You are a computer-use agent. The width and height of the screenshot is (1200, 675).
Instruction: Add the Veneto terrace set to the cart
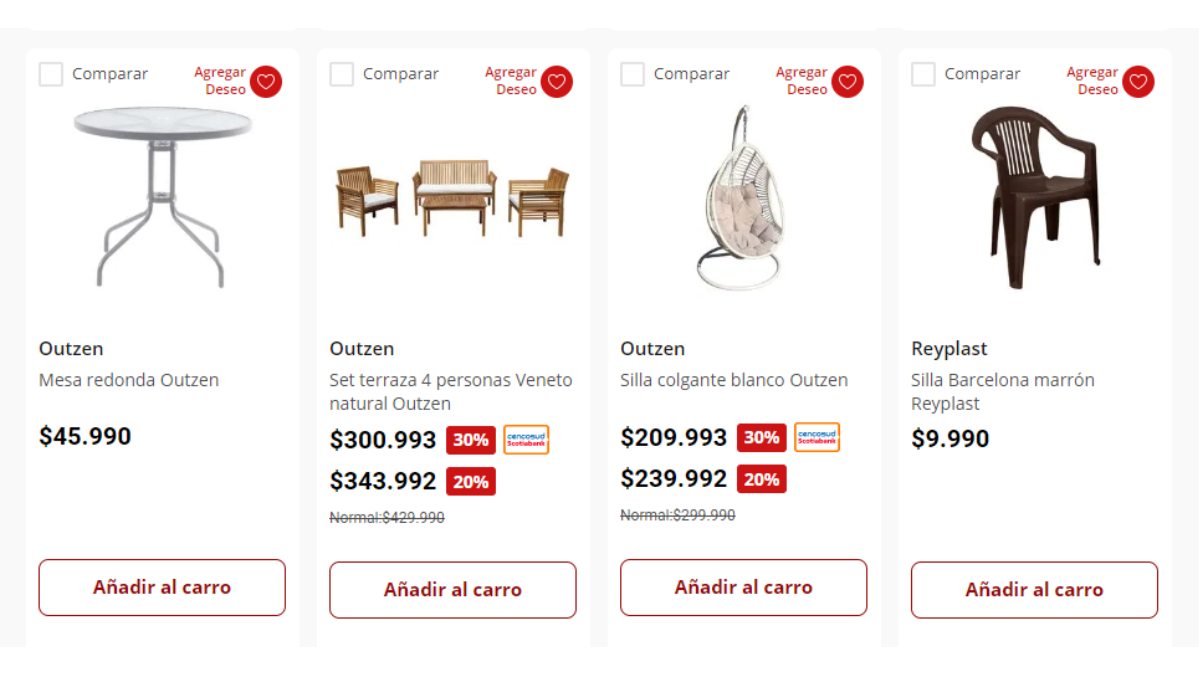[452, 589]
